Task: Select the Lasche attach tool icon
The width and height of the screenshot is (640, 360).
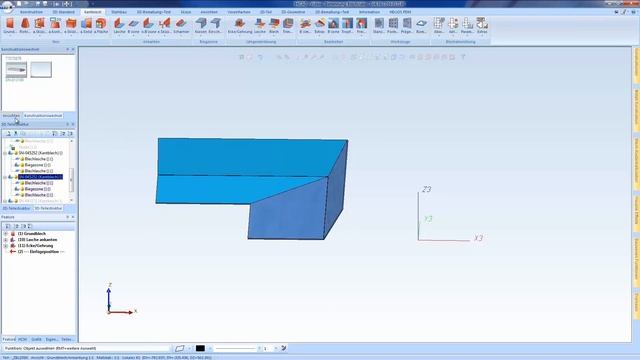Action: [119, 23]
